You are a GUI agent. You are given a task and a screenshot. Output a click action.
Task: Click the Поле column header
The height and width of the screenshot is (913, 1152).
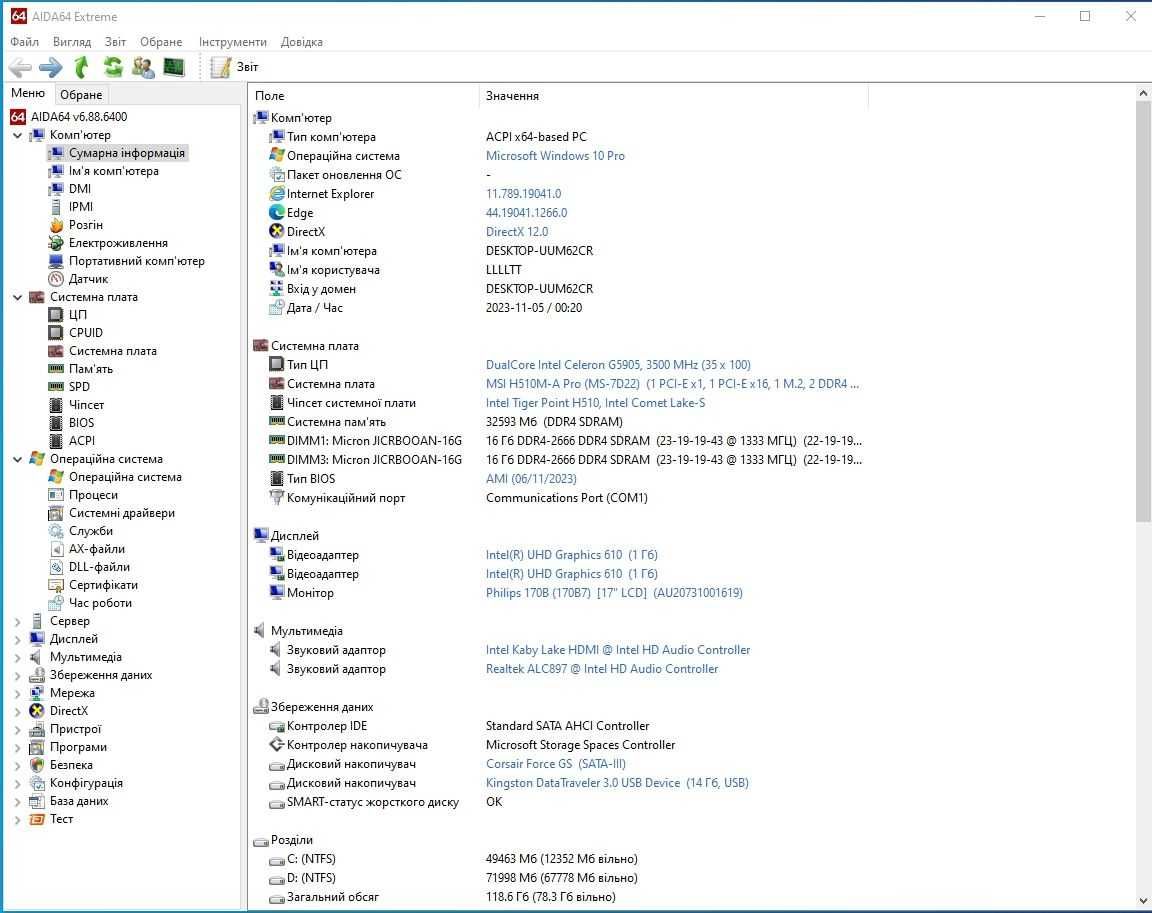(x=364, y=95)
